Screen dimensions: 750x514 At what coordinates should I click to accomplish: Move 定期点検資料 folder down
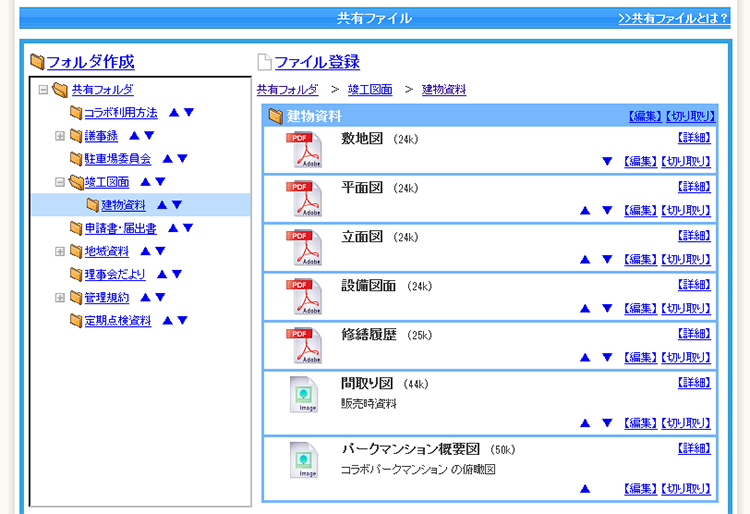(x=182, y=320)
